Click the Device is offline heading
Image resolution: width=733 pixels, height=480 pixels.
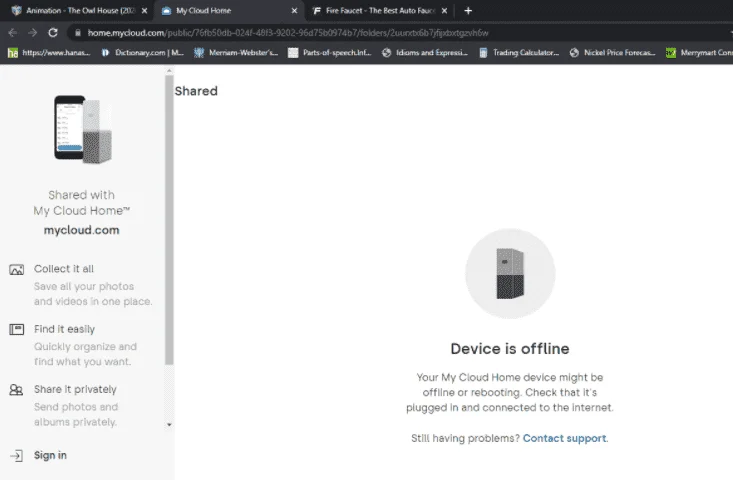[x=510, y=349]
